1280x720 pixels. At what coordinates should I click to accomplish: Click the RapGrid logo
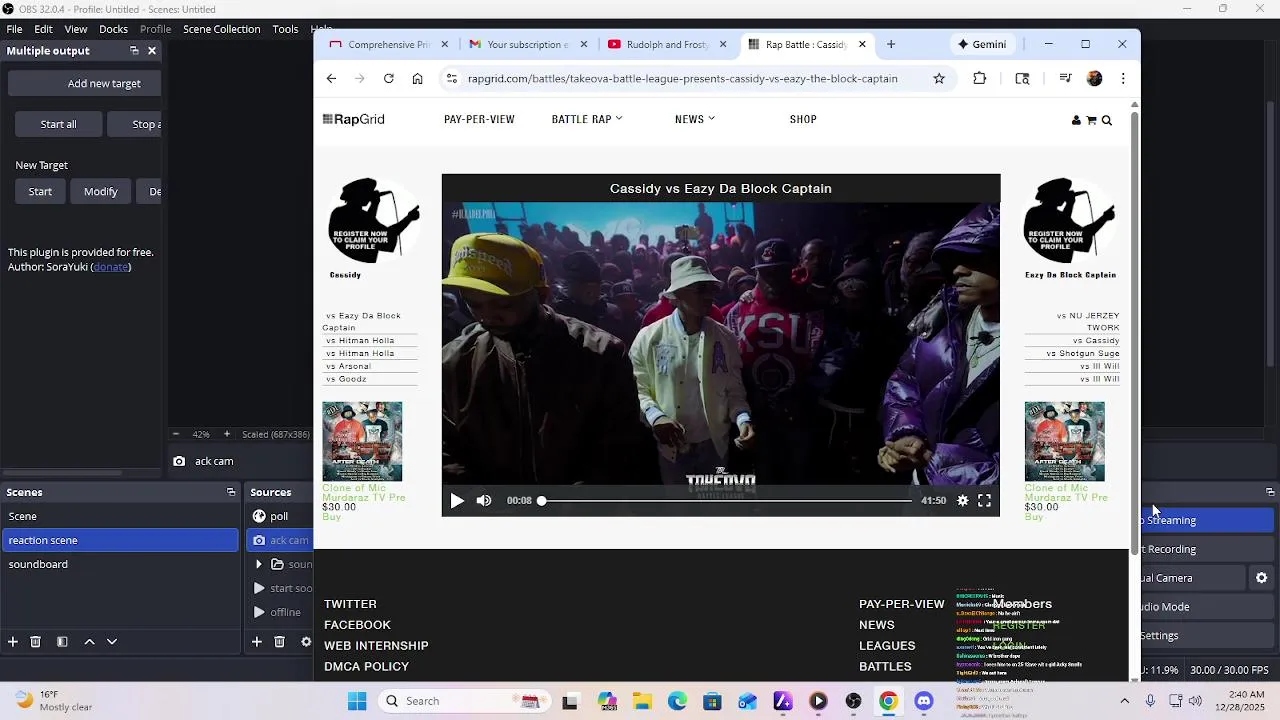(354, 119)
